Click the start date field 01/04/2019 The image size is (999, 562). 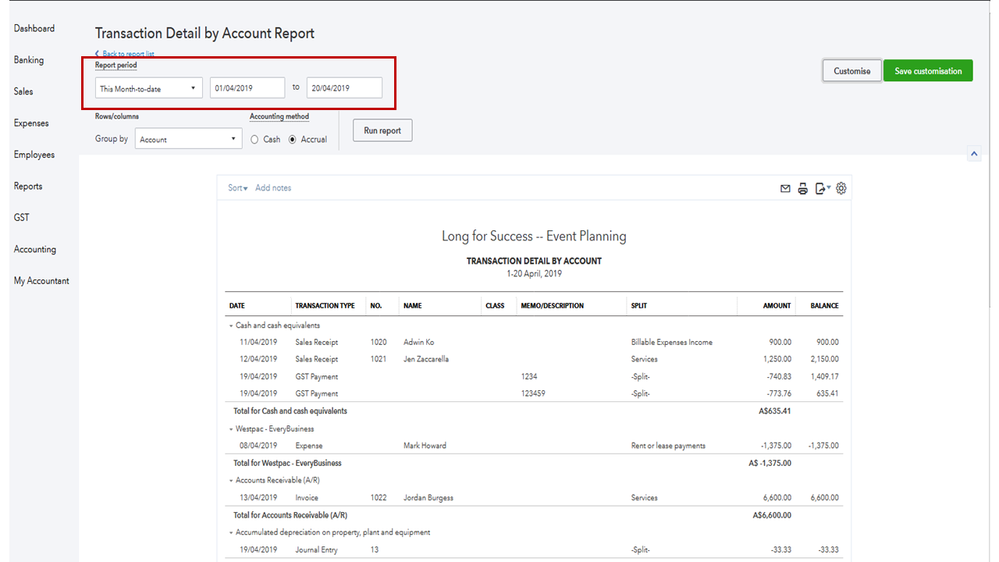point(247,88)
